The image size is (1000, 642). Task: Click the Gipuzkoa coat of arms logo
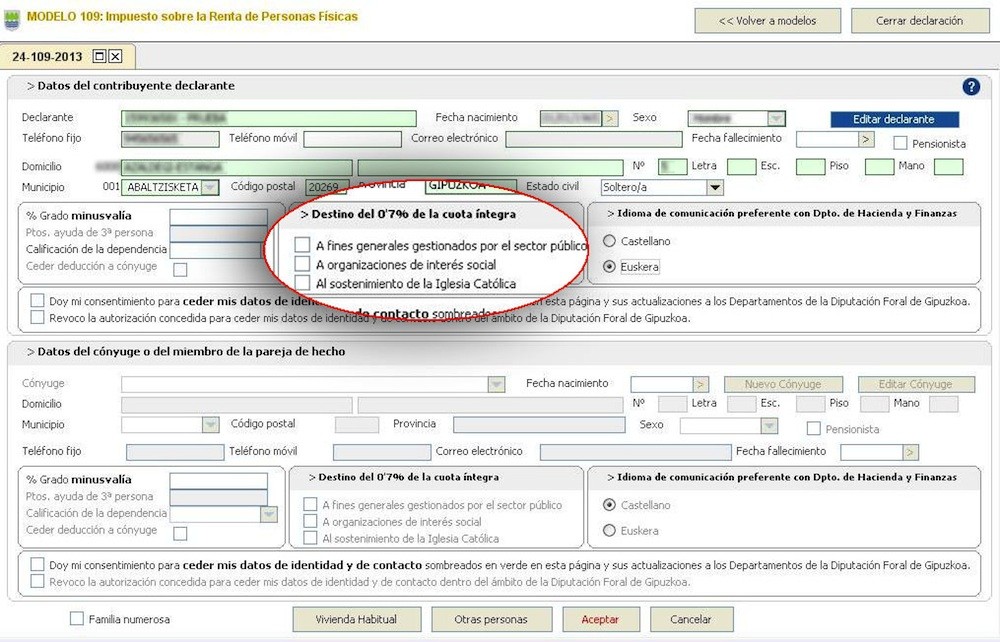[x=12, y=19]
